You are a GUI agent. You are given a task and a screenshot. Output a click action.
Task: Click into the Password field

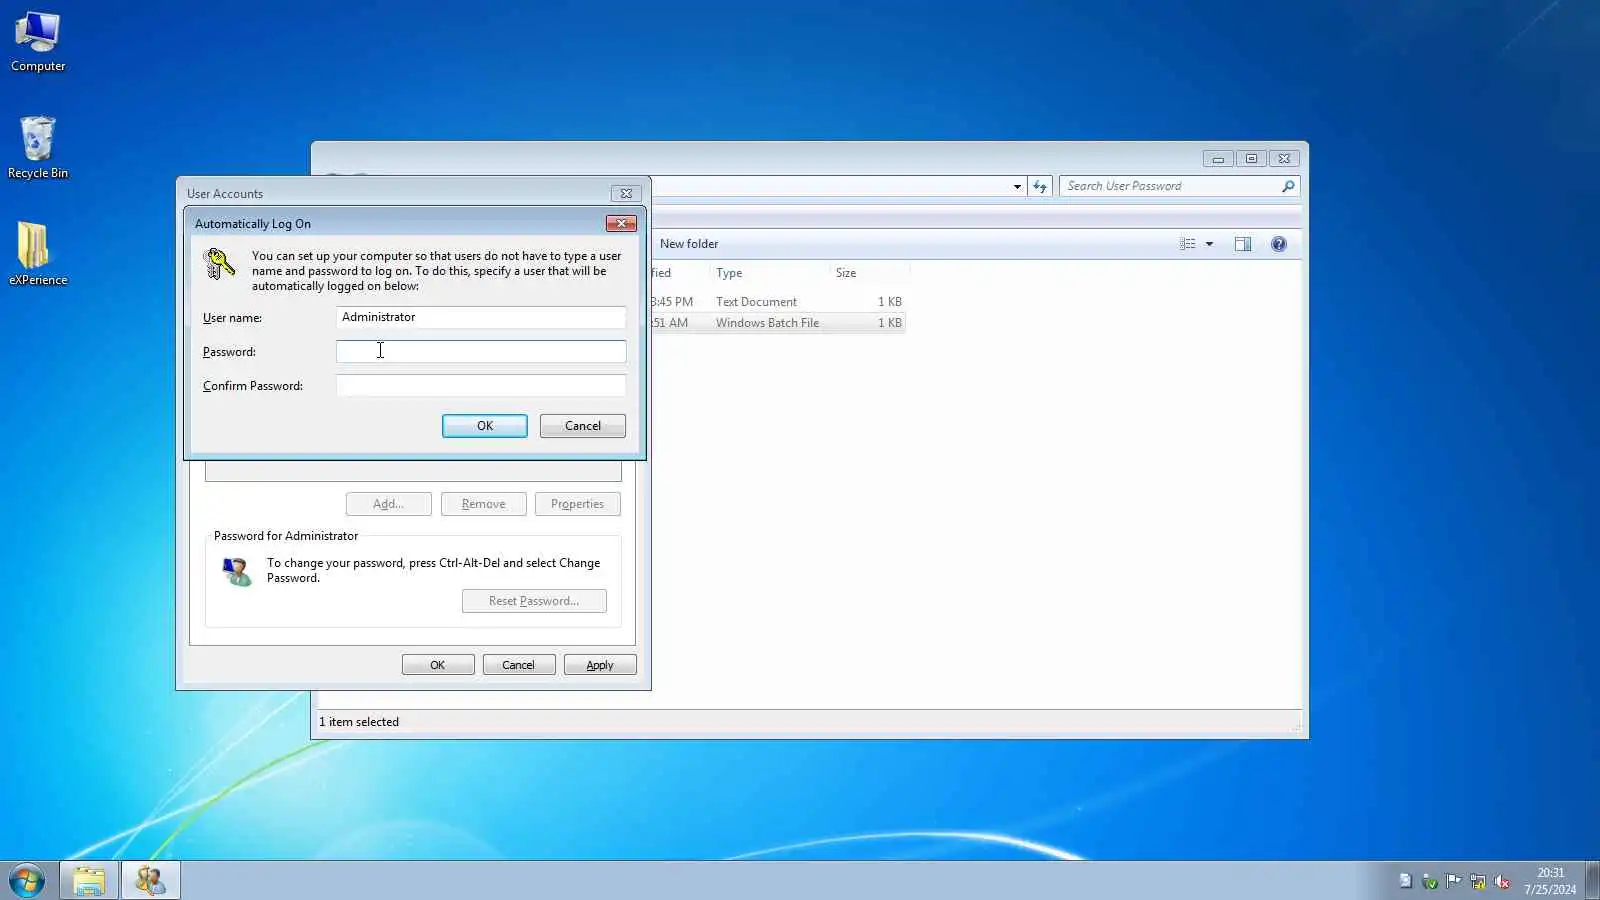point(481,351)
